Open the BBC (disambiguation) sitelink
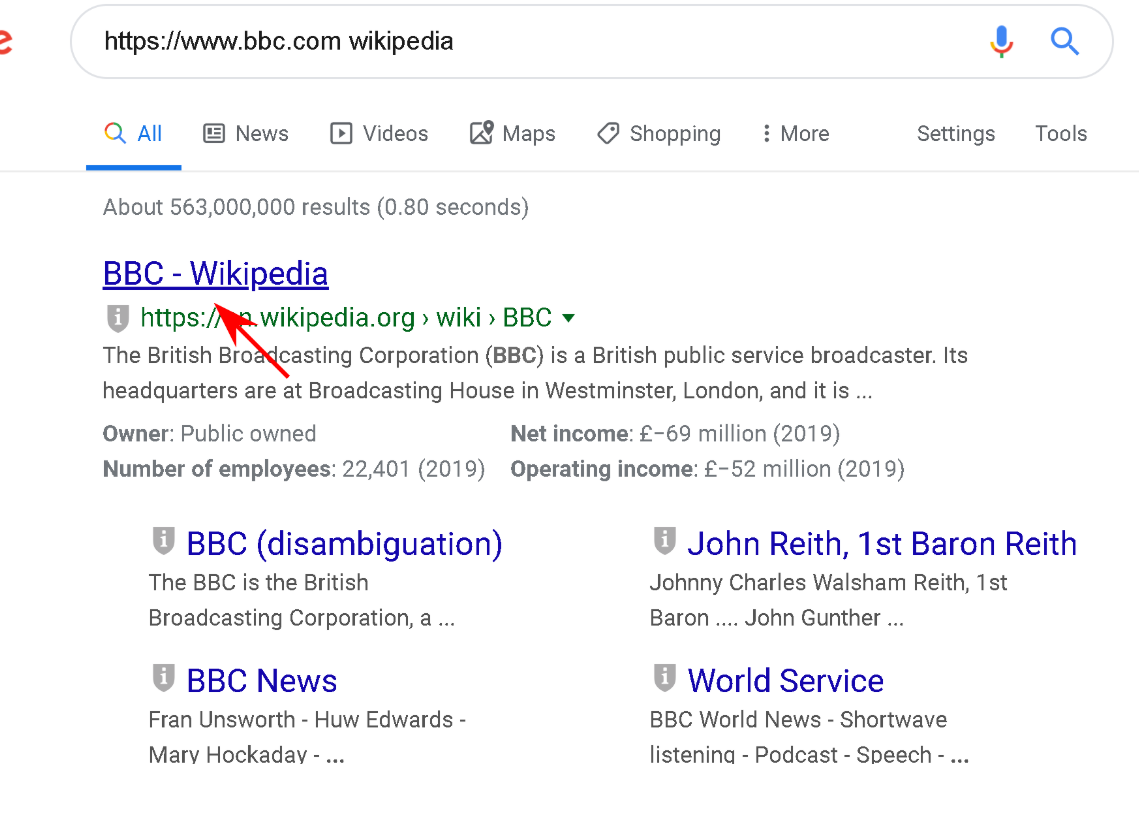 coord(344,544)
